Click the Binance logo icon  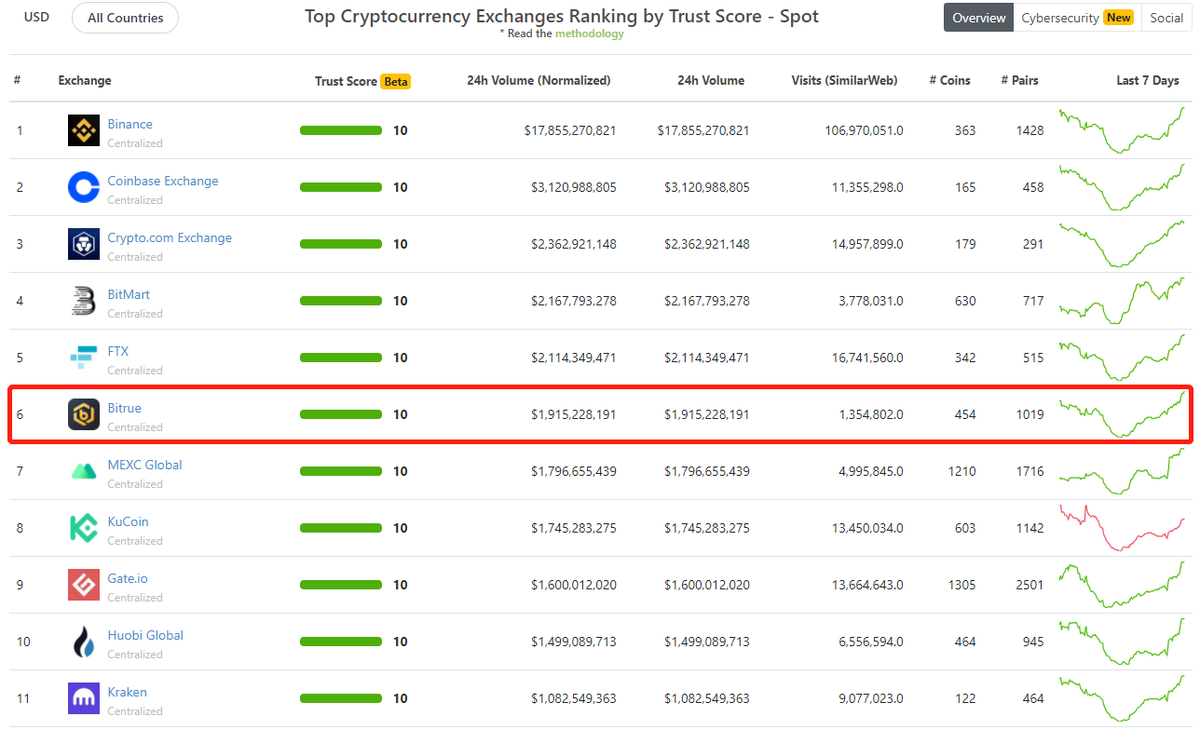(x=83, y=130)
